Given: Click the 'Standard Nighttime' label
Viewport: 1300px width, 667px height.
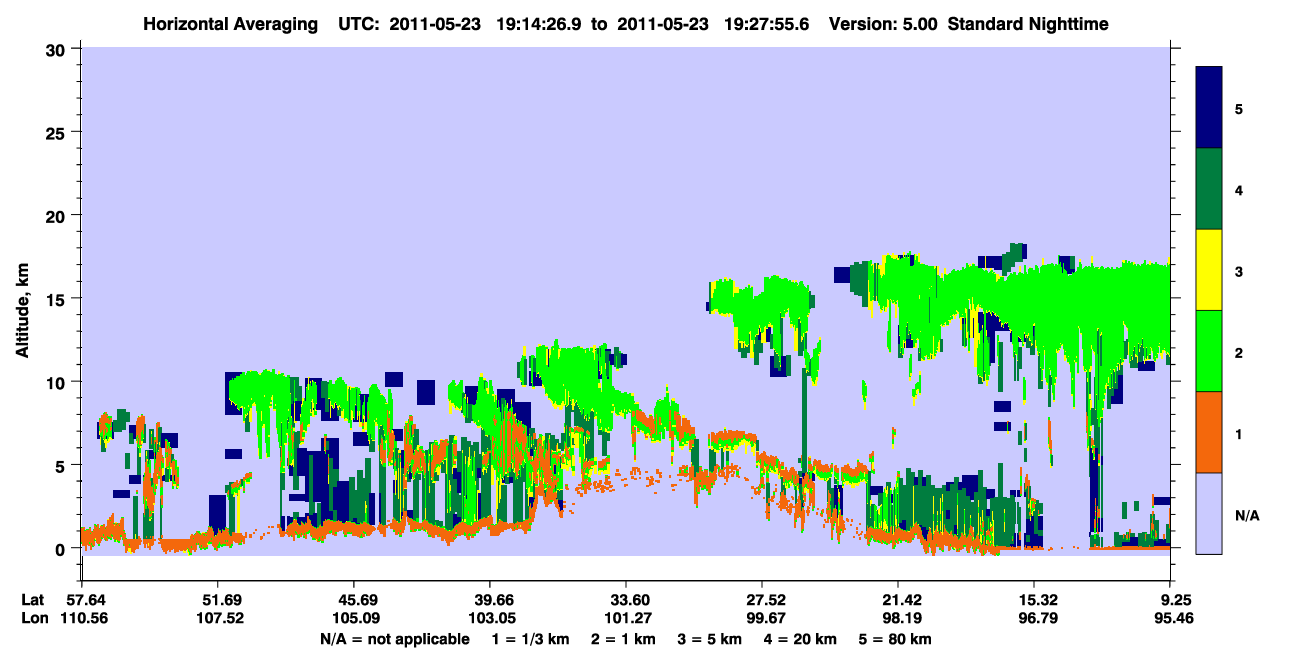Looking at the screenshot, I should [1027, 24].
